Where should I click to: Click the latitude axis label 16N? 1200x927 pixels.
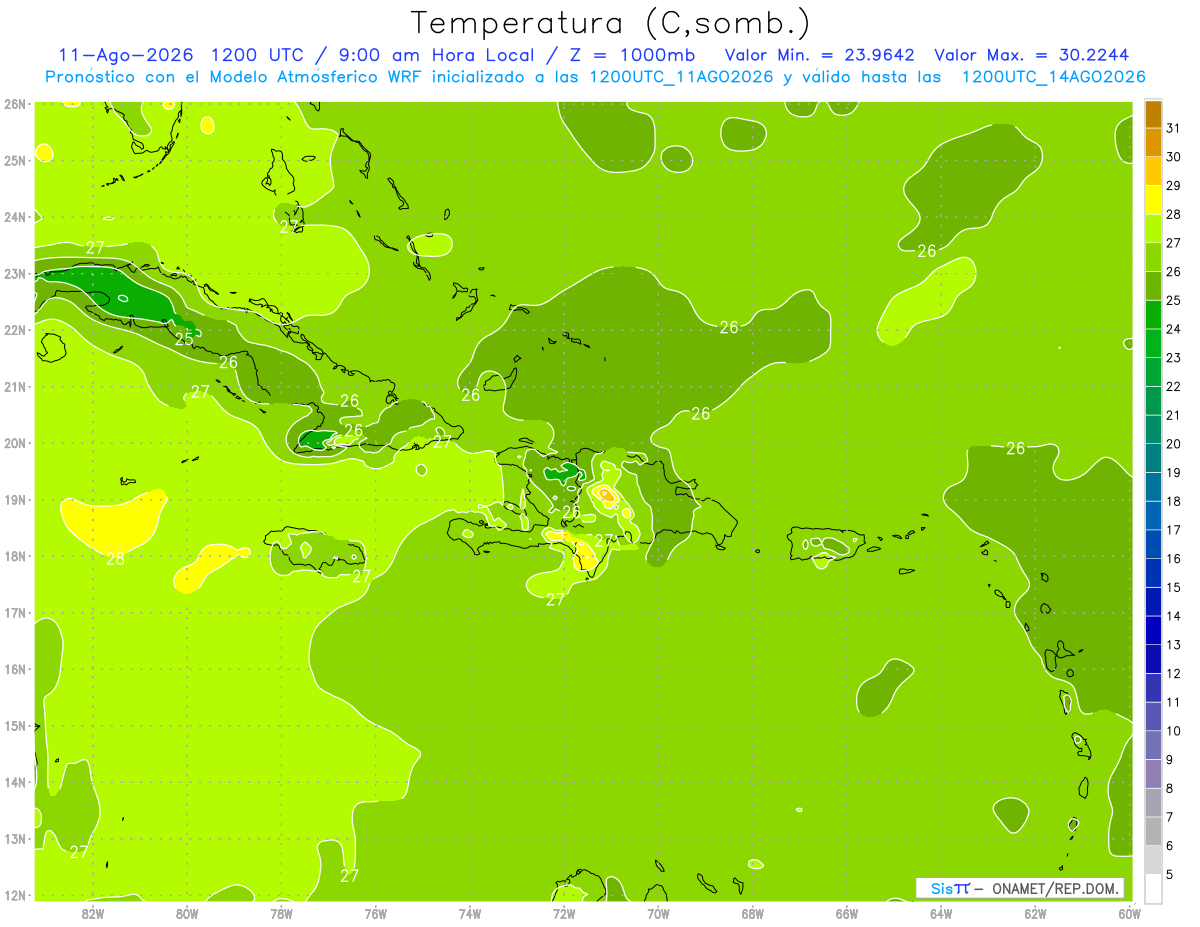[x=15, y=669]
